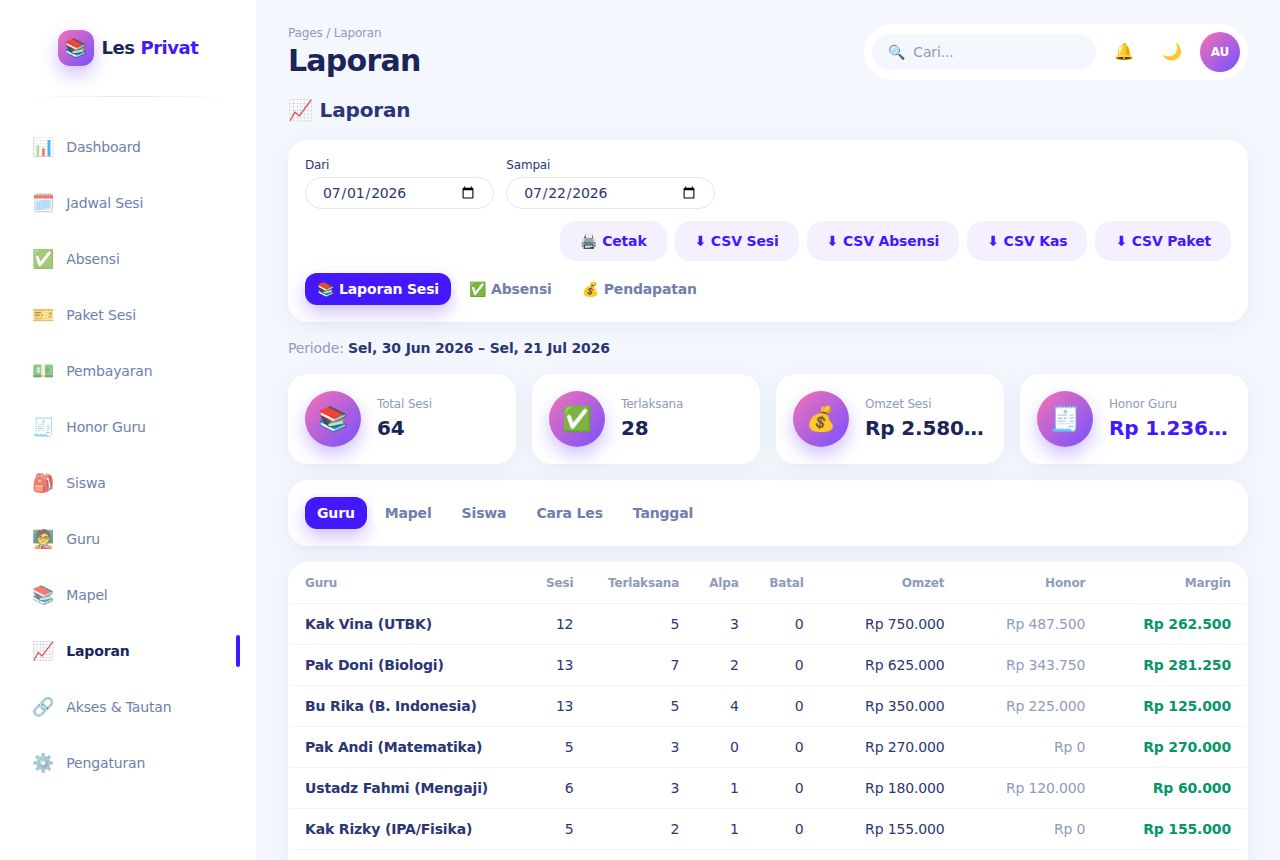Click the Mapel books icon in sidebar
1280x860 pixels.
coord(43,595)
